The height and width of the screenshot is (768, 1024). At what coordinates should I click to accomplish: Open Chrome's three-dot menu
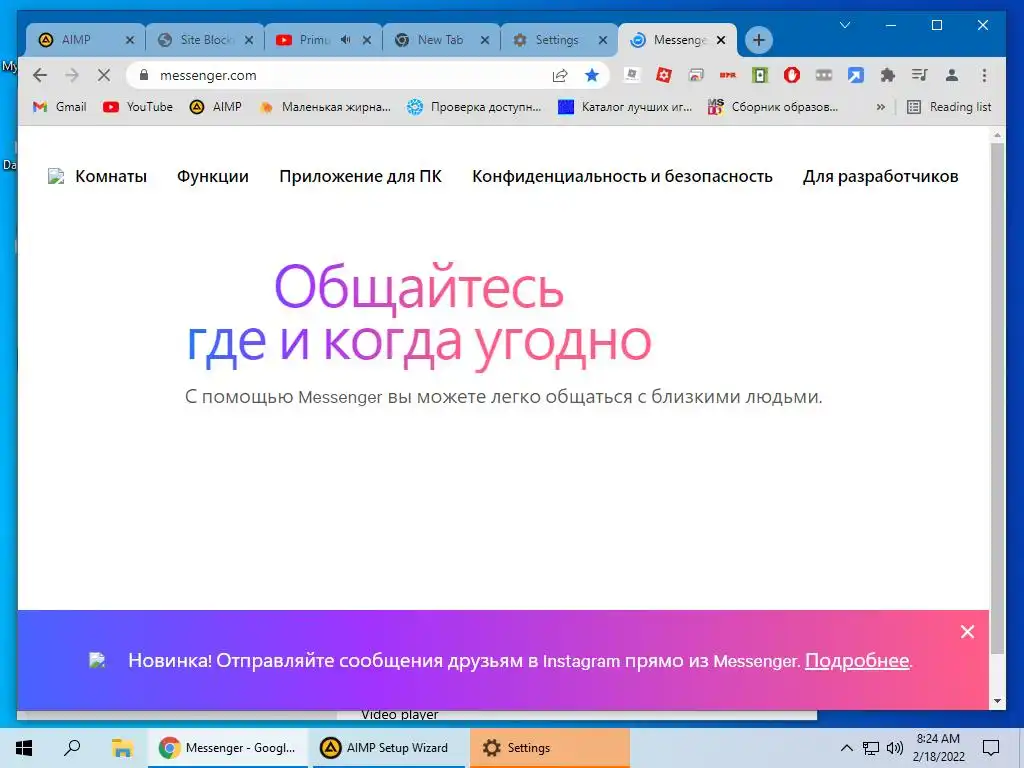984,75
